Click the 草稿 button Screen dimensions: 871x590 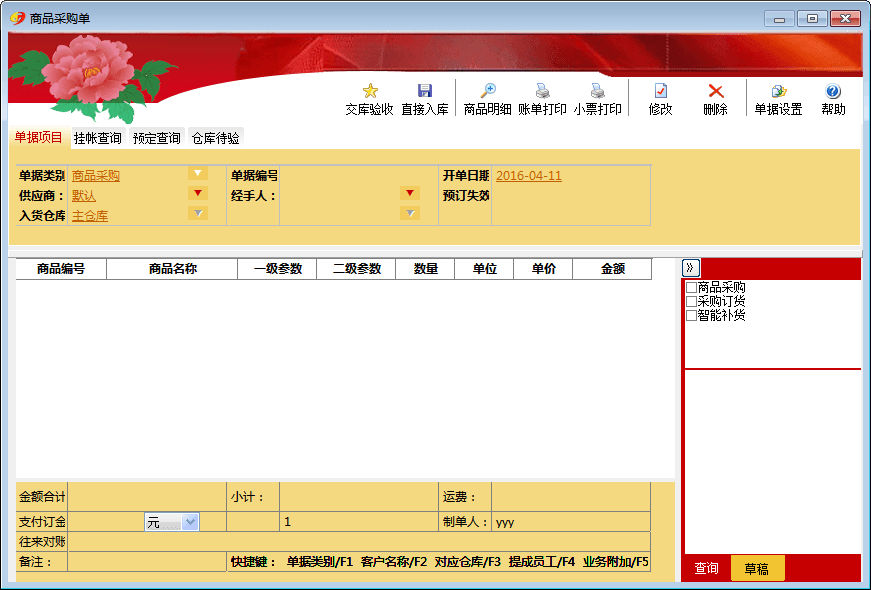(x=757, y=568)
